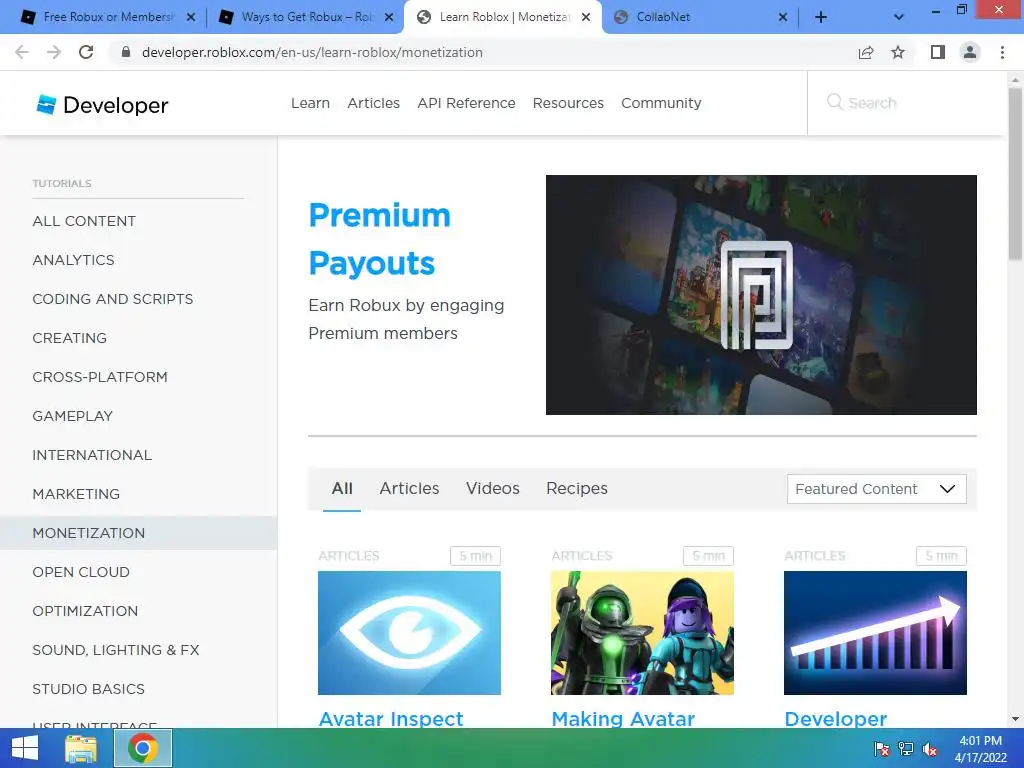Select INTERNATIONAL in sidebar

[92, 455]
